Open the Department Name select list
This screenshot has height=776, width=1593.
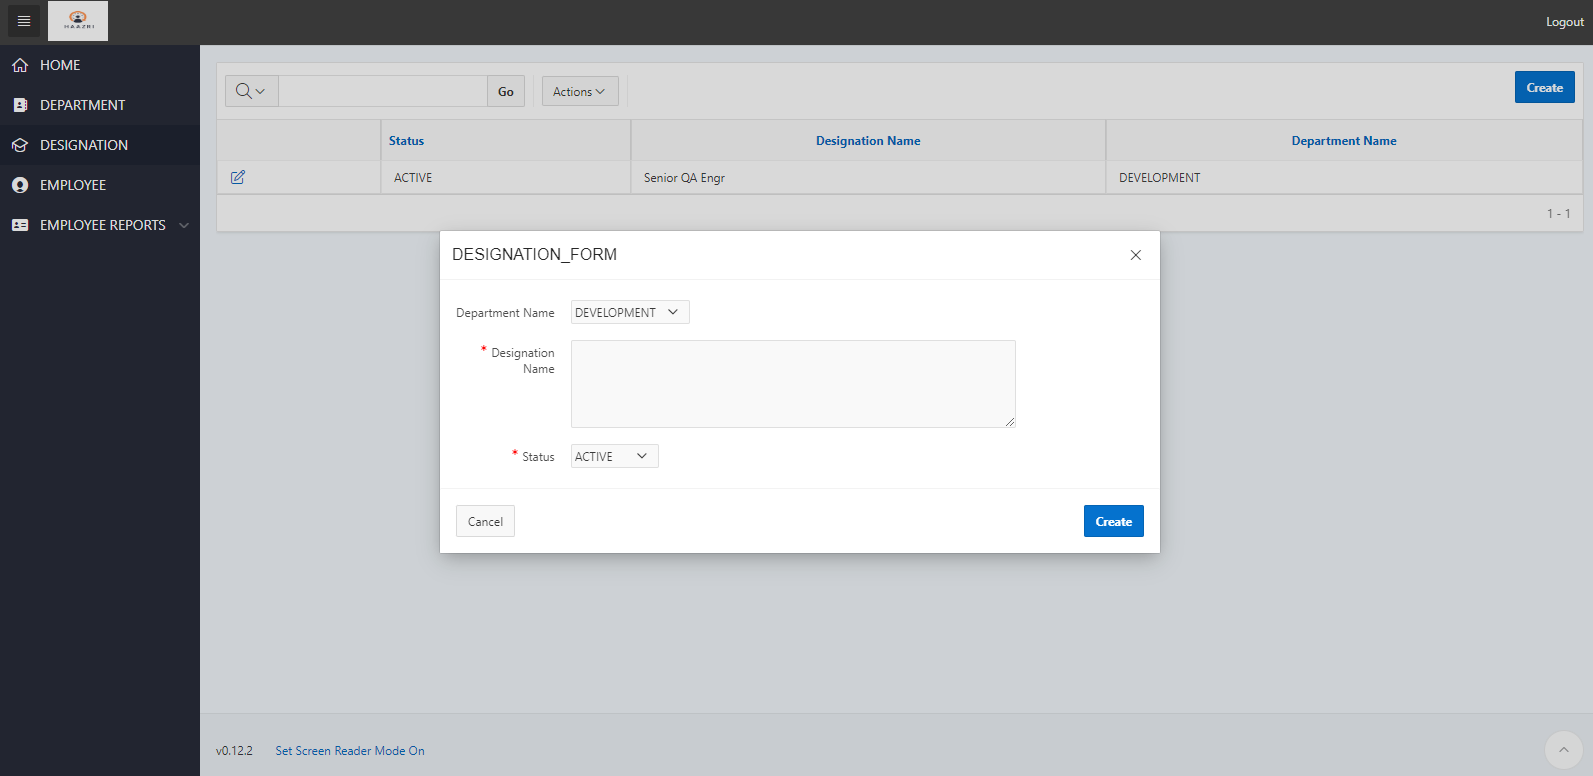[x=630, y=312]
